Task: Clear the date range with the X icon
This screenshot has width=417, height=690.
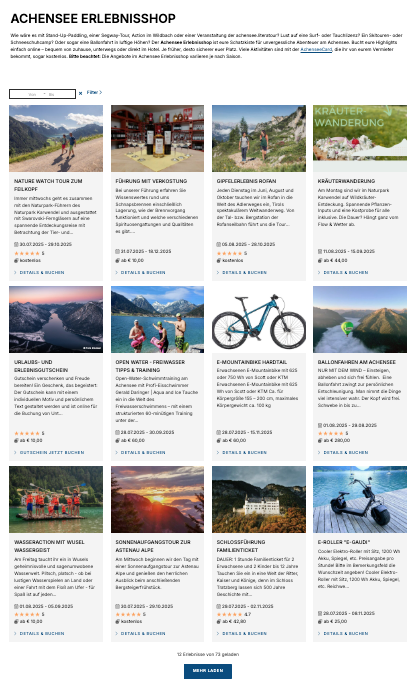Action: point(80,94)
